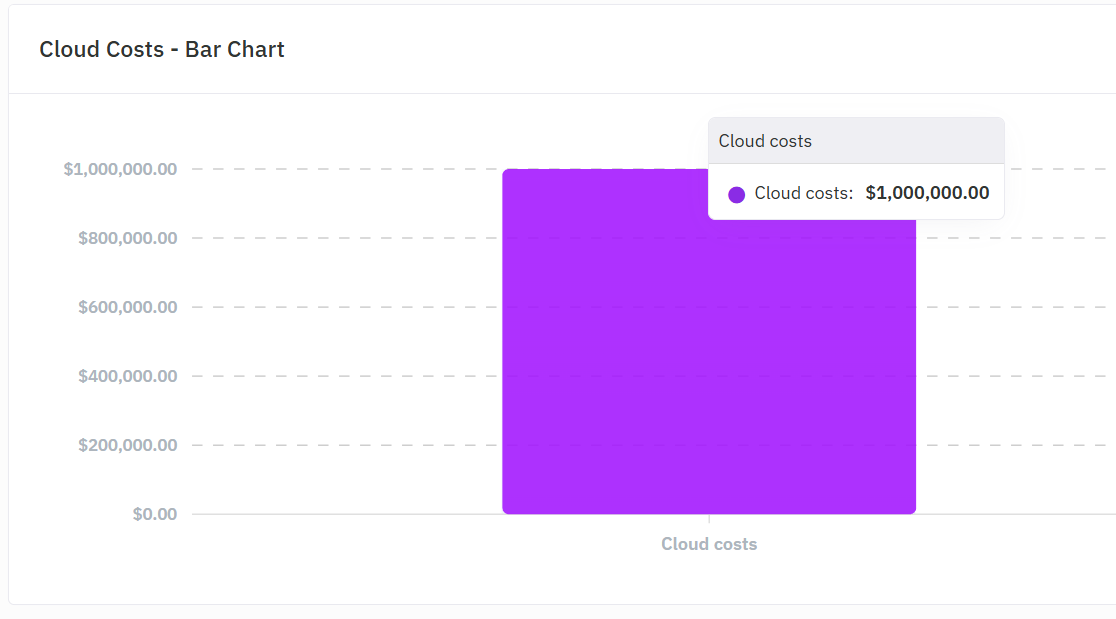Click the dashed gridline at $1,000,000.00
Screen dimensions: 1116x619
pos(350,168)
